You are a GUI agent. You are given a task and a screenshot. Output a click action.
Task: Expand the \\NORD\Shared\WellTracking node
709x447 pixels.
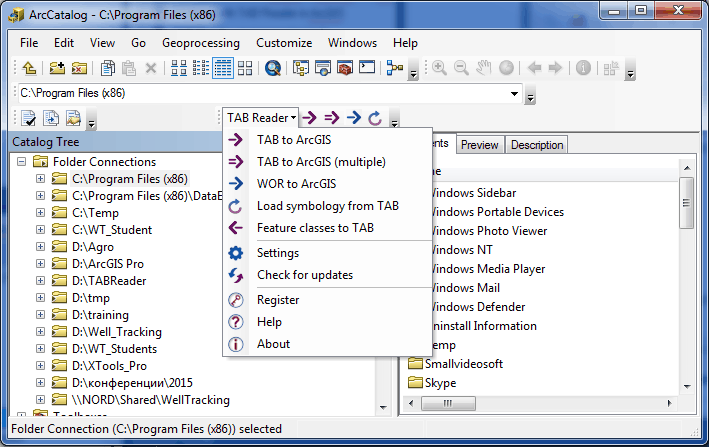coord(40,400)
